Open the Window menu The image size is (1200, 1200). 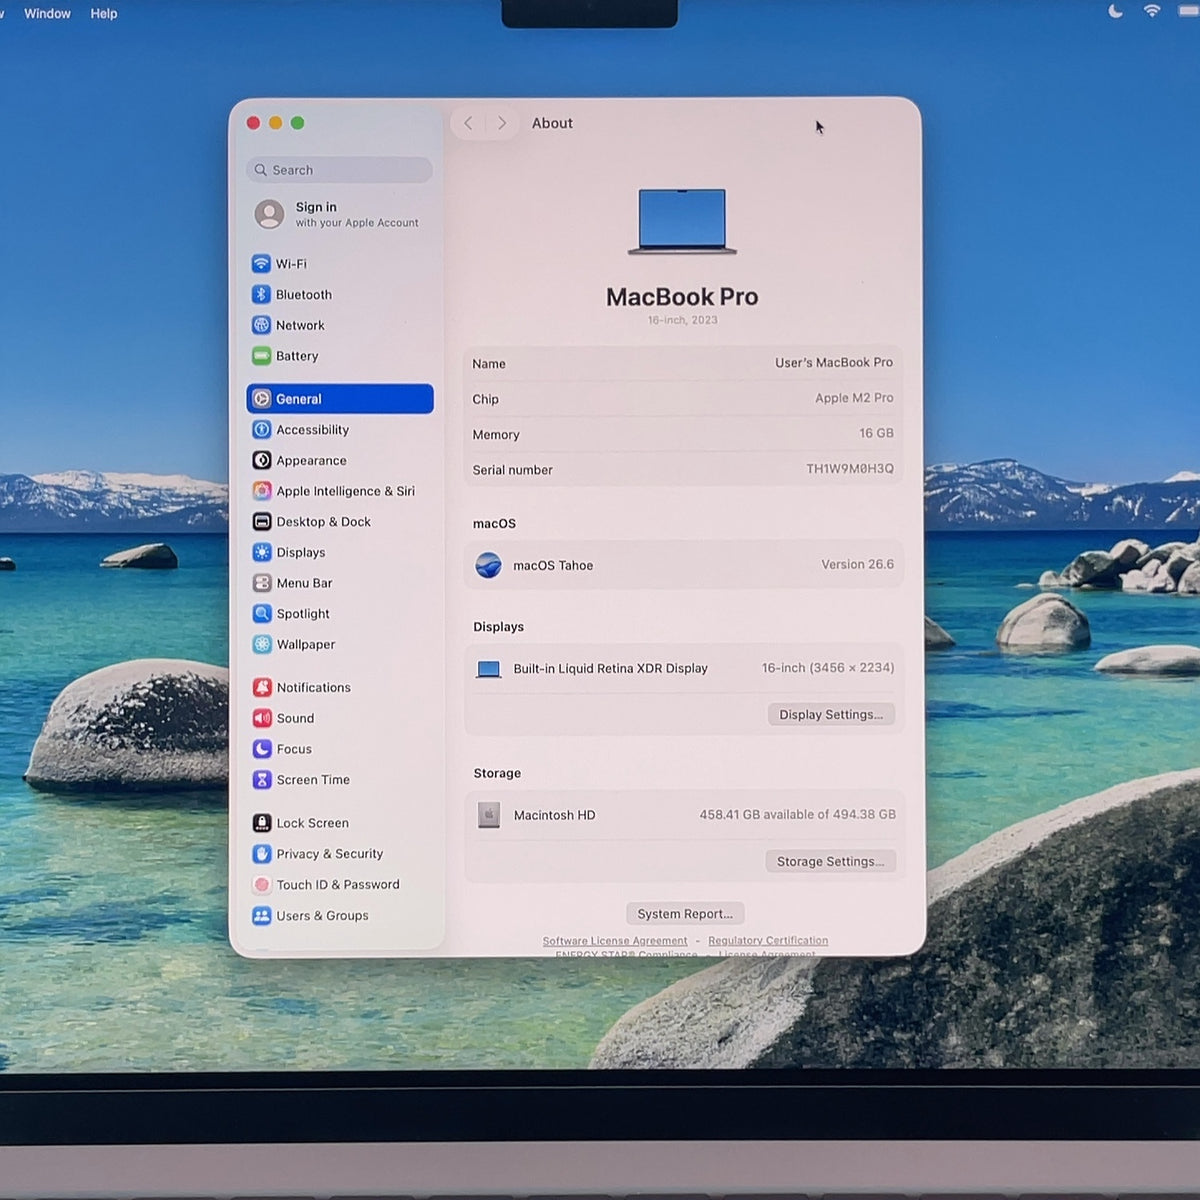coord(47,13)
